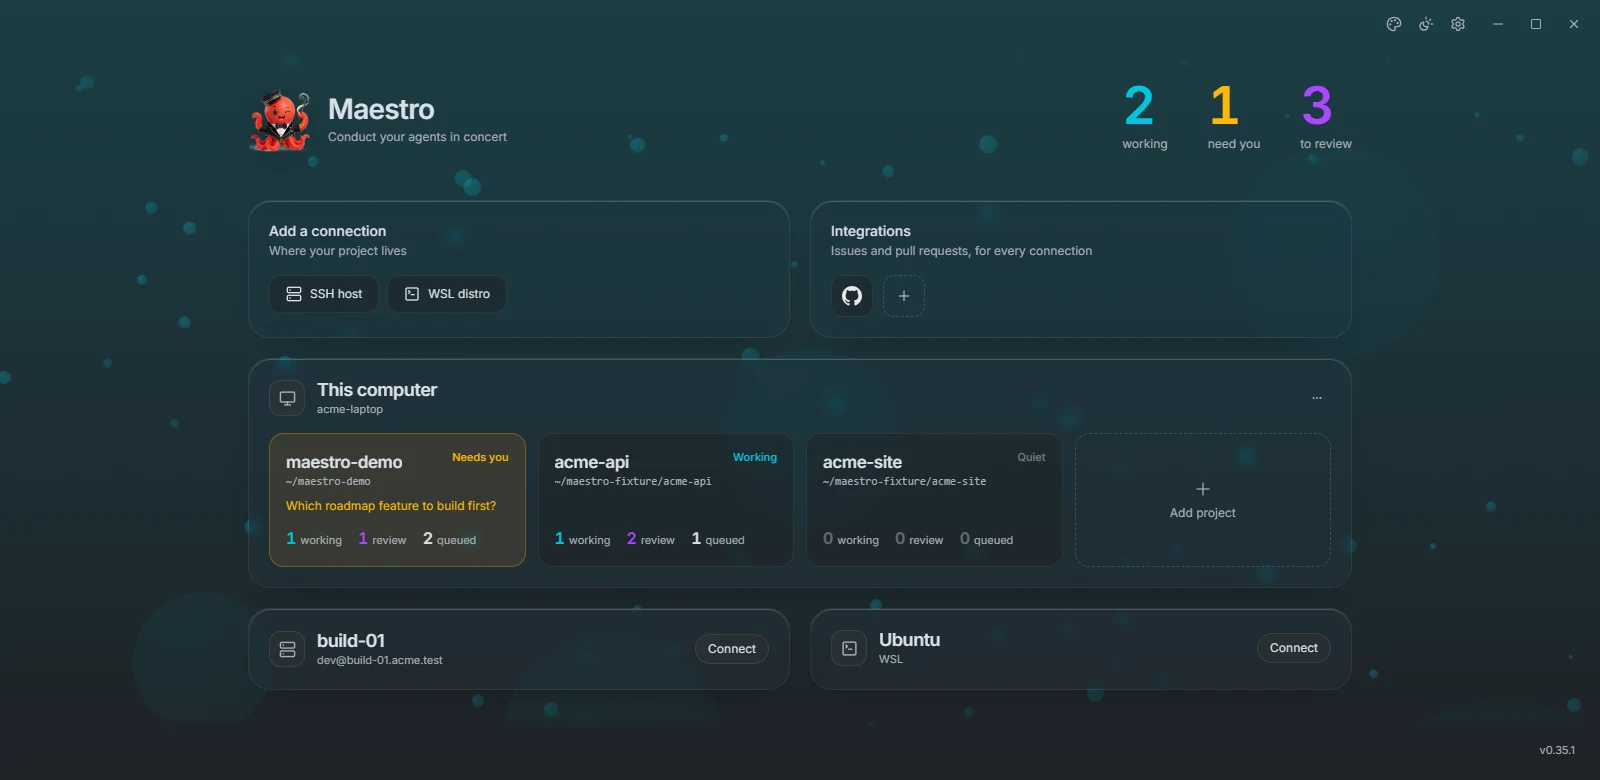Viewport: 1600px width, 780px height.
Task: Open This computer more options menu
Action: (x=1317, y=398)
